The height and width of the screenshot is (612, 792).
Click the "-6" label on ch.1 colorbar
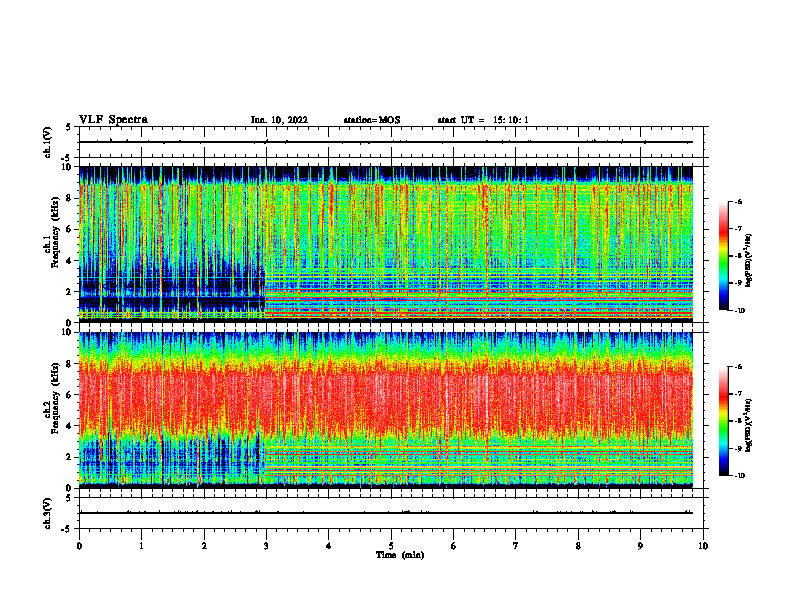tap(739, 201)
